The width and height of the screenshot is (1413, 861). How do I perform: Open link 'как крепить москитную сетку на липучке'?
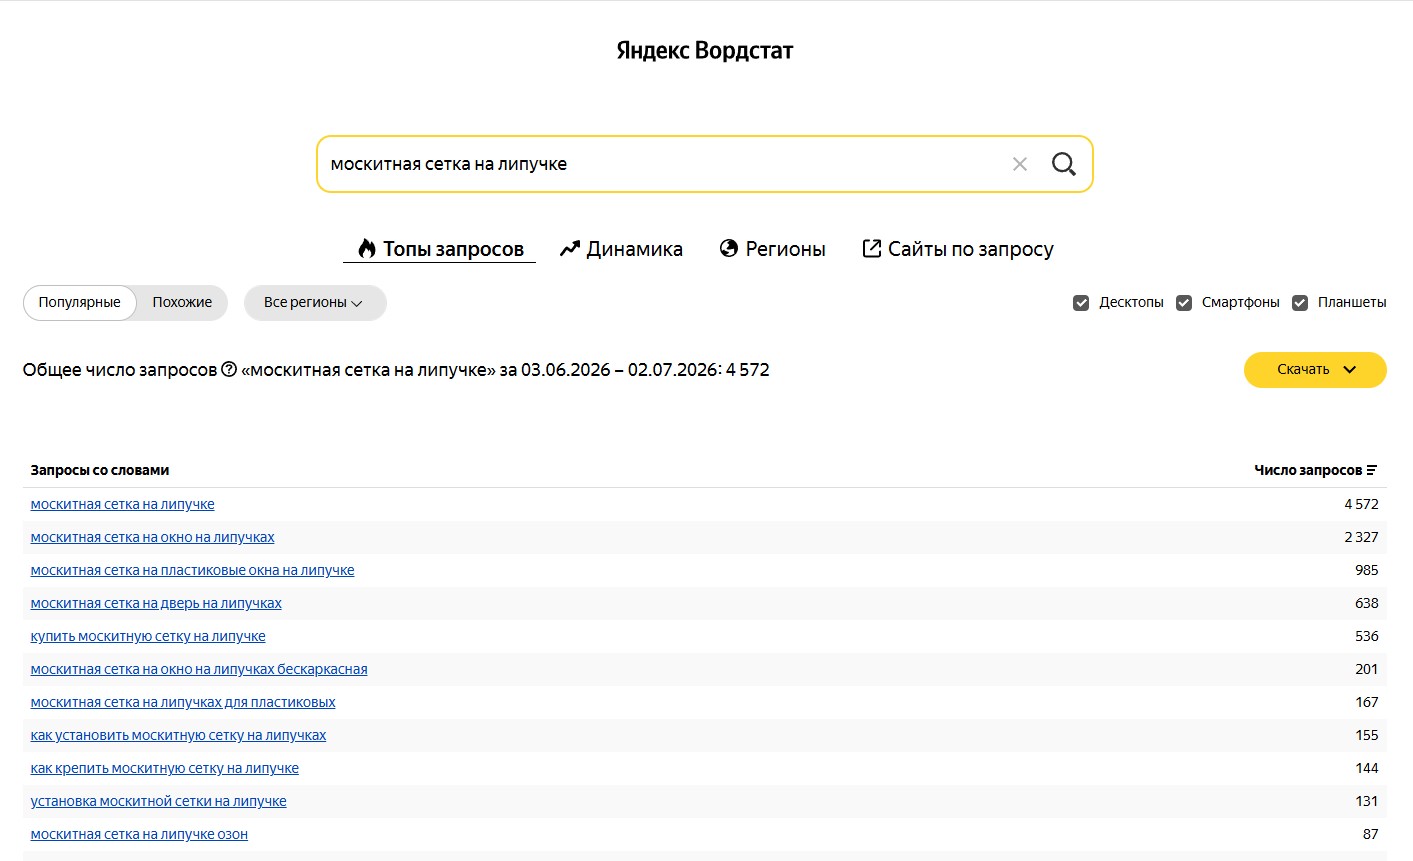coord(165,769)
